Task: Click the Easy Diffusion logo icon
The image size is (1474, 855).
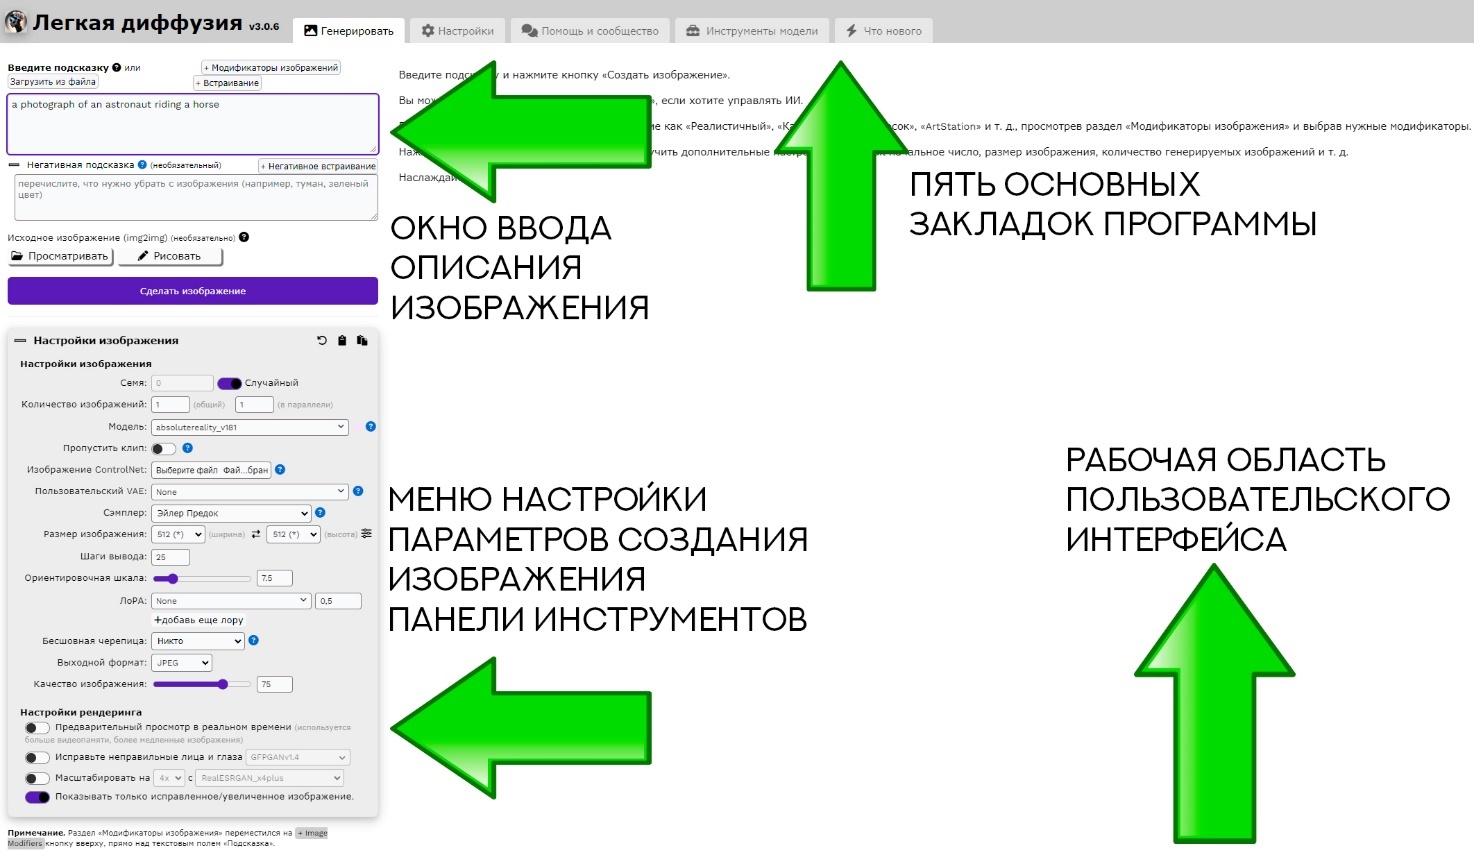Action: 16,22
